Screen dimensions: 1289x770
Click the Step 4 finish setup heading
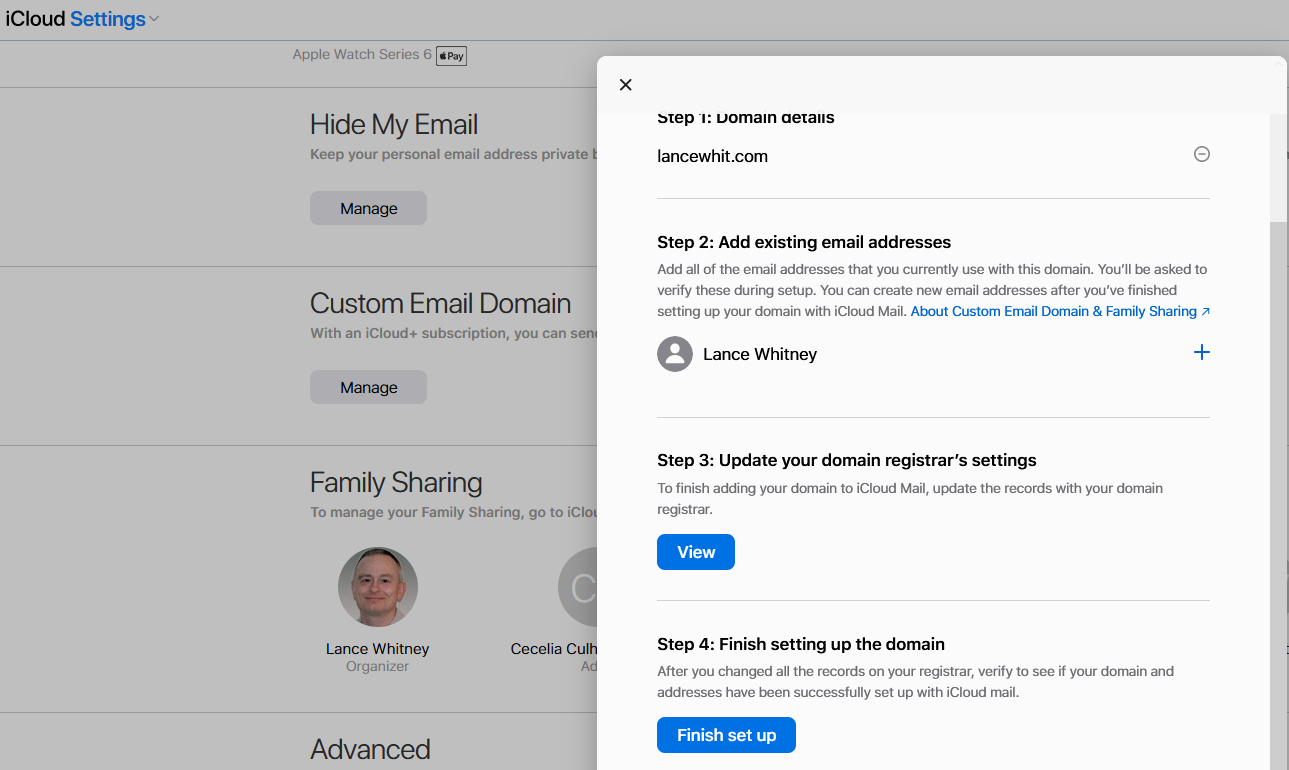pos(801,644)
